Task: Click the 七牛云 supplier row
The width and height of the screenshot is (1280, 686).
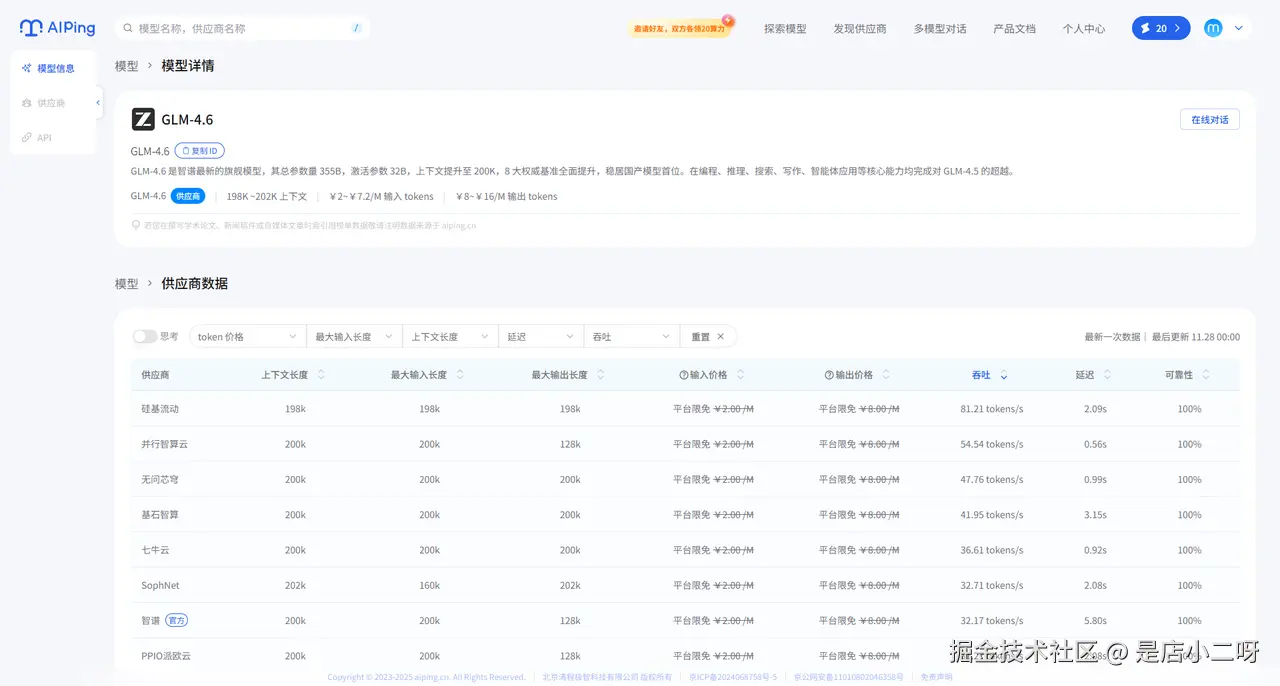Action: pyautogui.click(x=685, y=550)
